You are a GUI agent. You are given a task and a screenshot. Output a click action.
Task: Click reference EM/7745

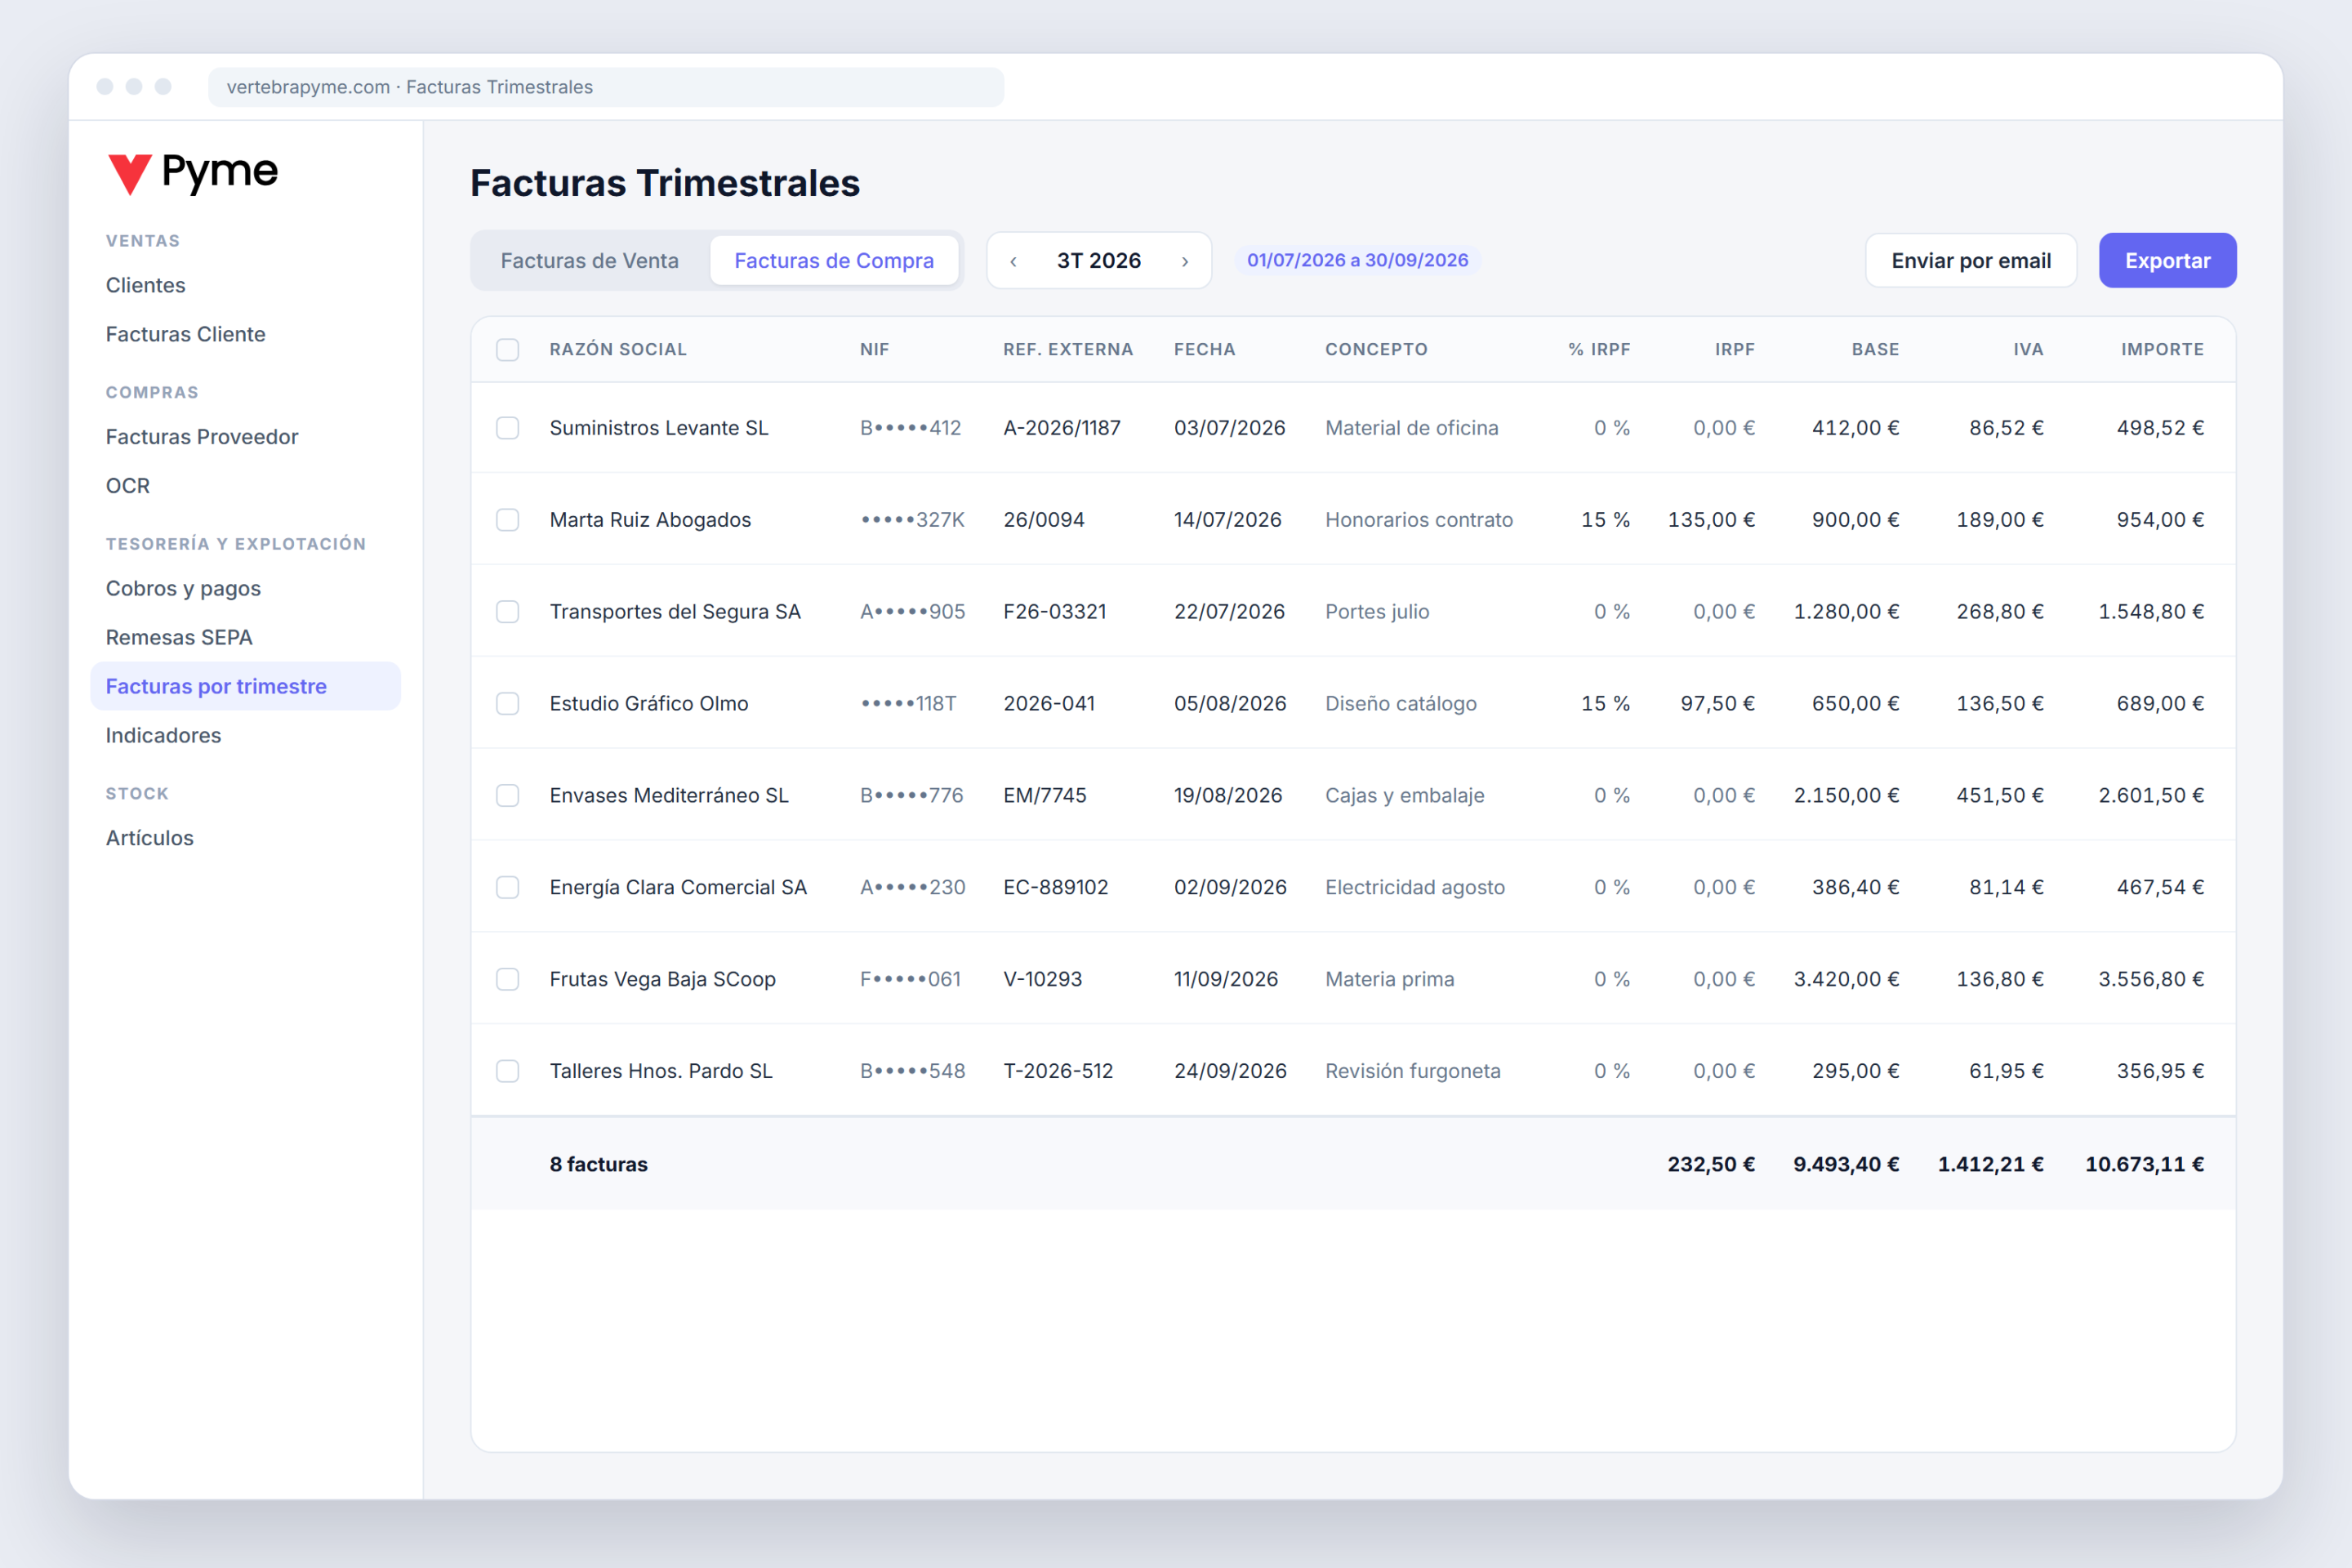[x=1045, y=796]
